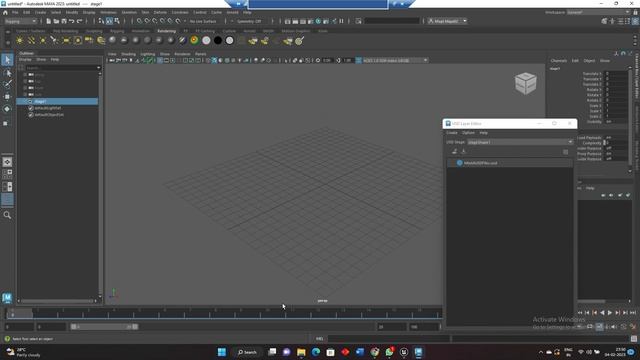Activate the Move tool in toolbox
640x360 pixels.
pos(7,97)
